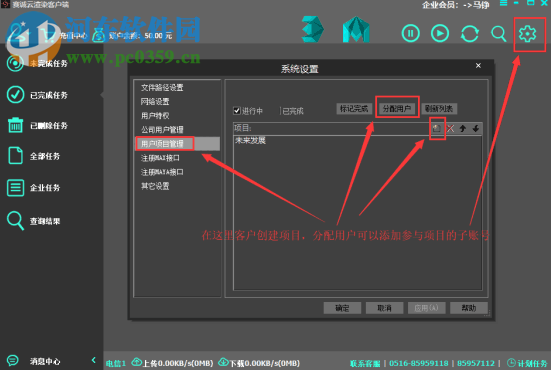Click the 分配用户 button

(396, 109)
